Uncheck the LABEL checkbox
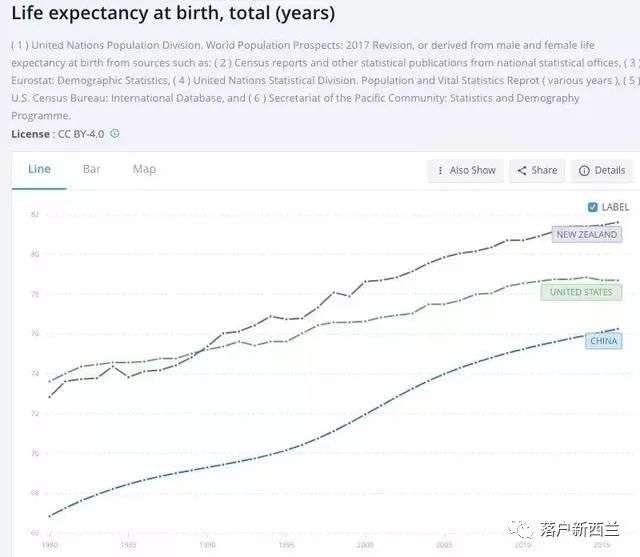 point(593,207)
